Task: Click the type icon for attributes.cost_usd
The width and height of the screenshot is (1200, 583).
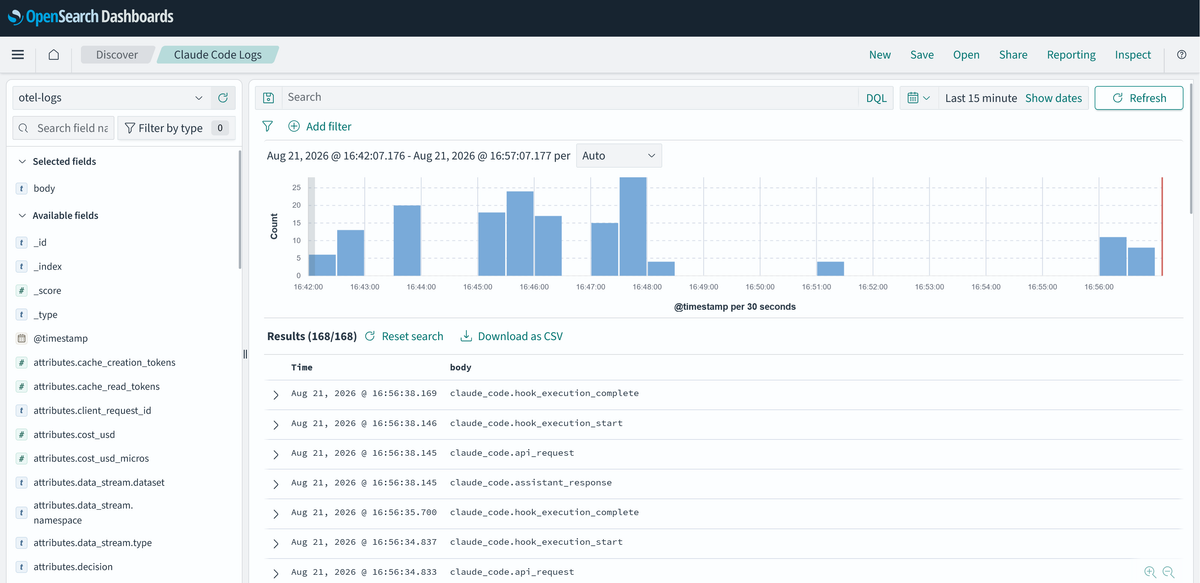Action: click(22, 435)
